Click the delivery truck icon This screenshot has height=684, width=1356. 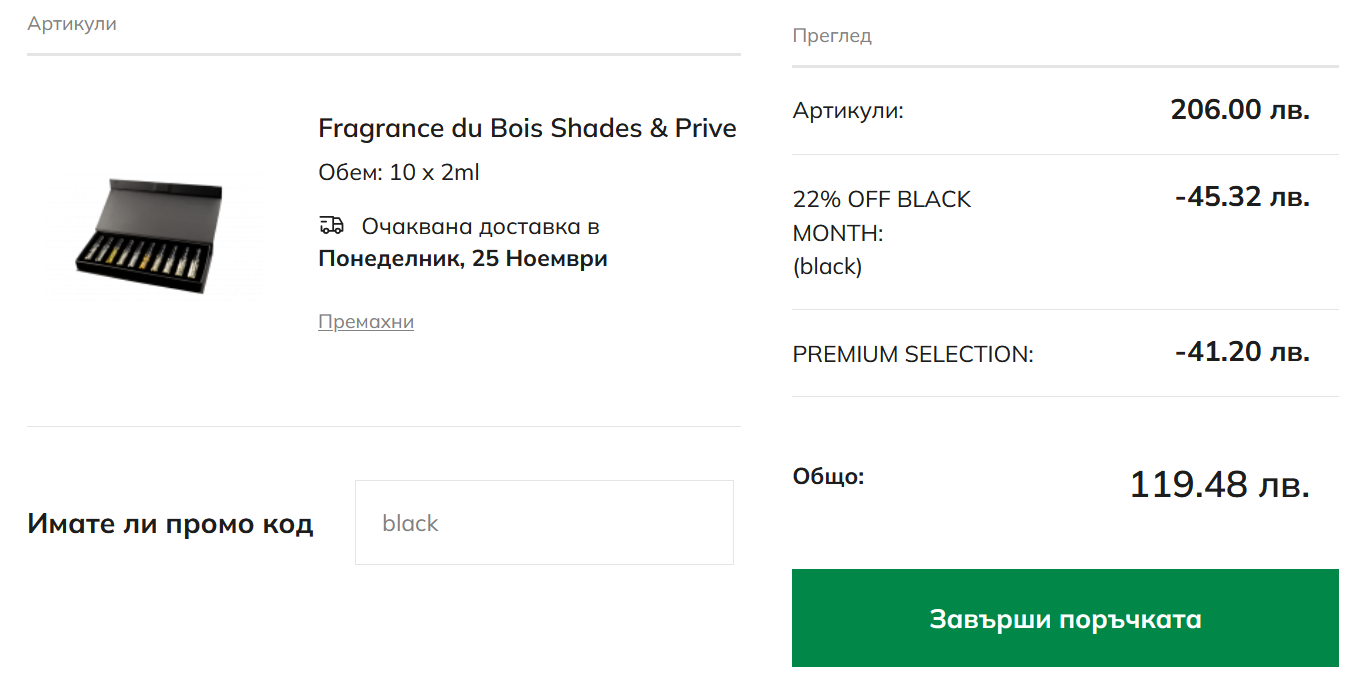click(x=331, y=225)
